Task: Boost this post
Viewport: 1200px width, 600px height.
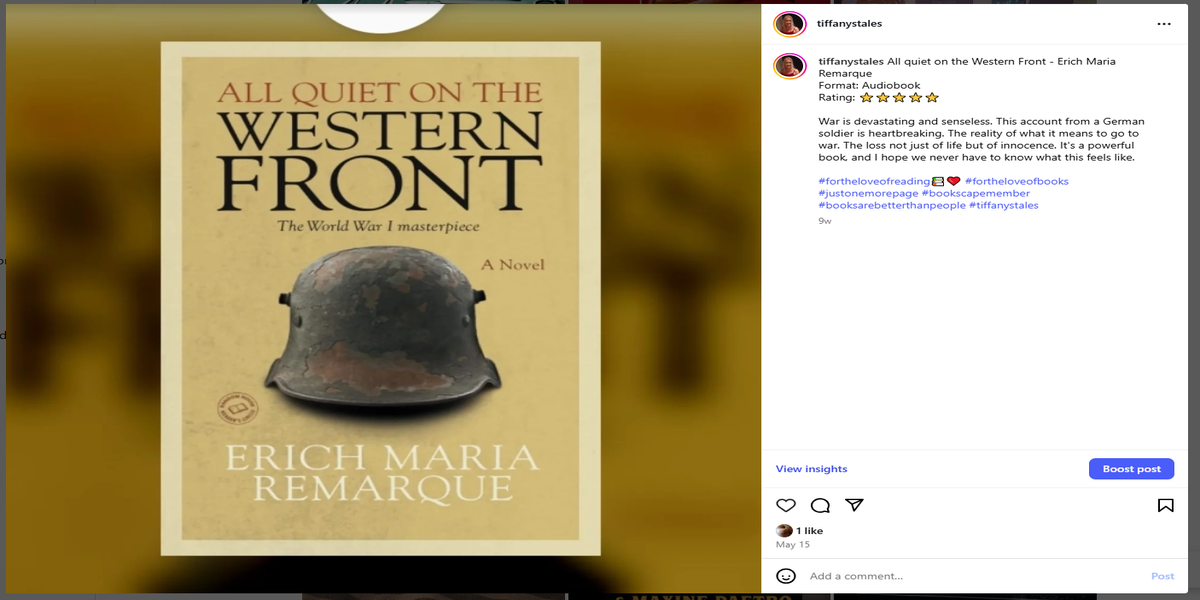Action: tap(1131, 469)
